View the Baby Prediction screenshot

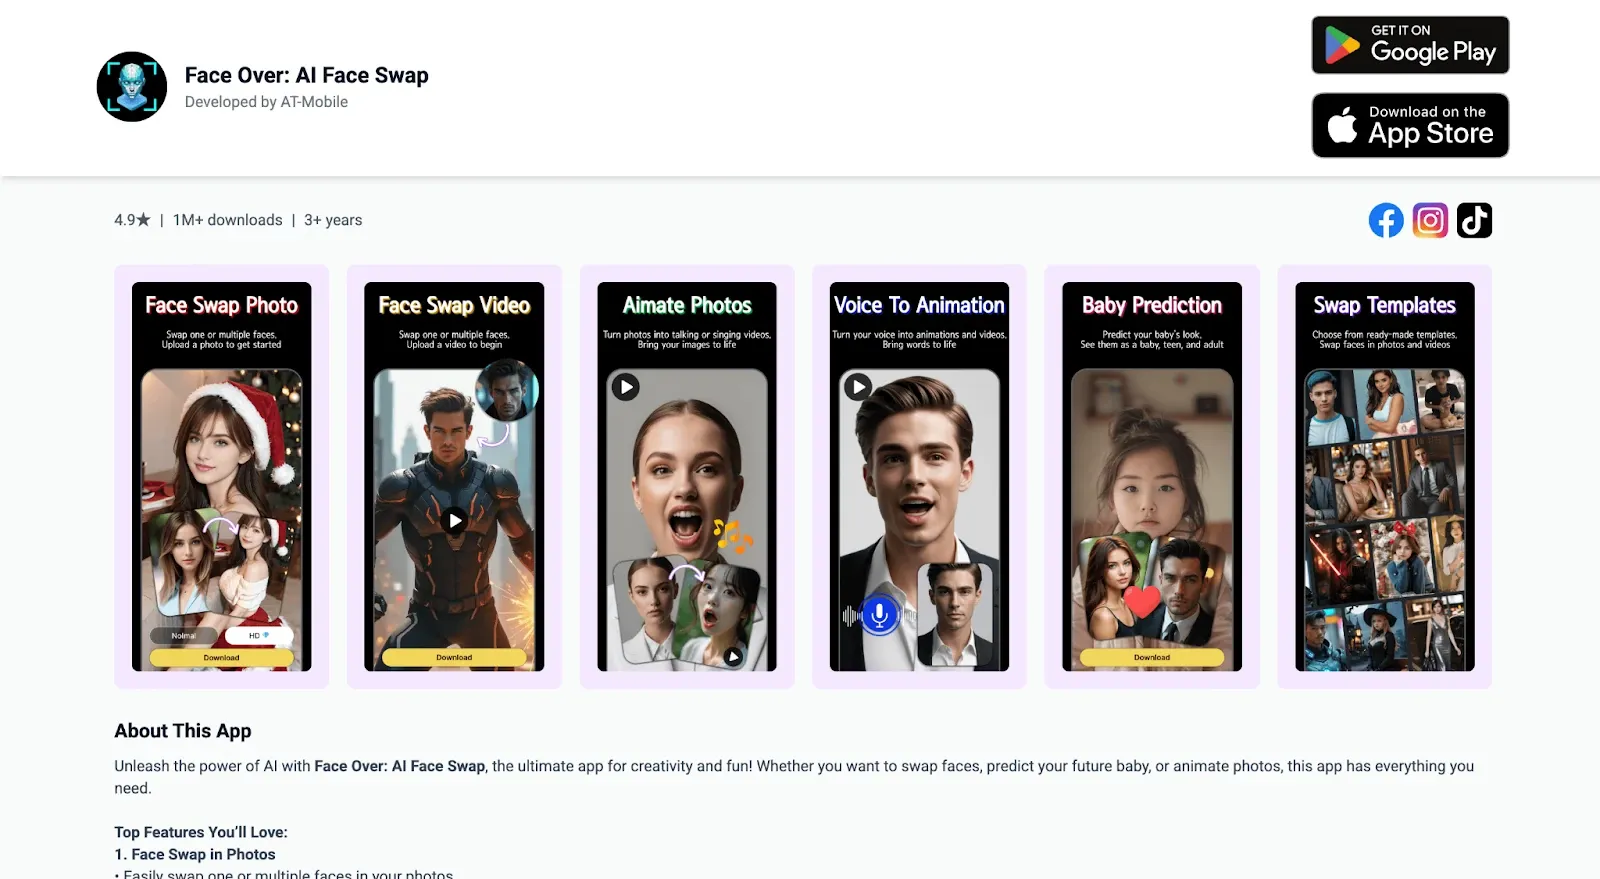(x=1152, y=476)
